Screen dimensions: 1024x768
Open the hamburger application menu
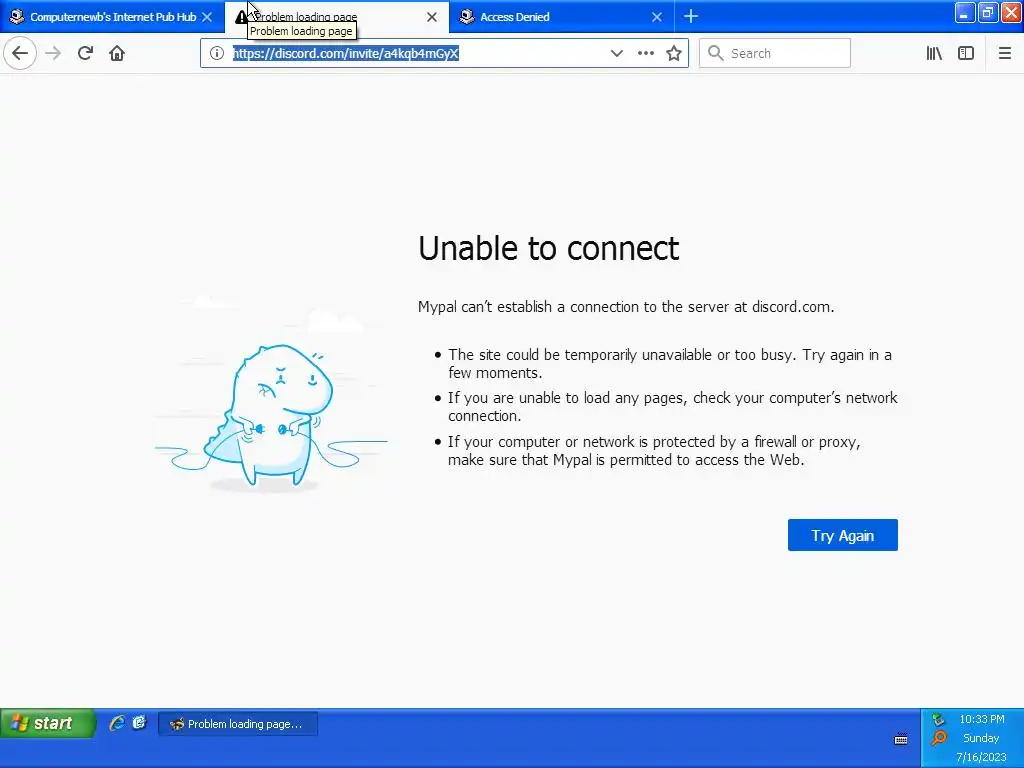(1005, 53)
